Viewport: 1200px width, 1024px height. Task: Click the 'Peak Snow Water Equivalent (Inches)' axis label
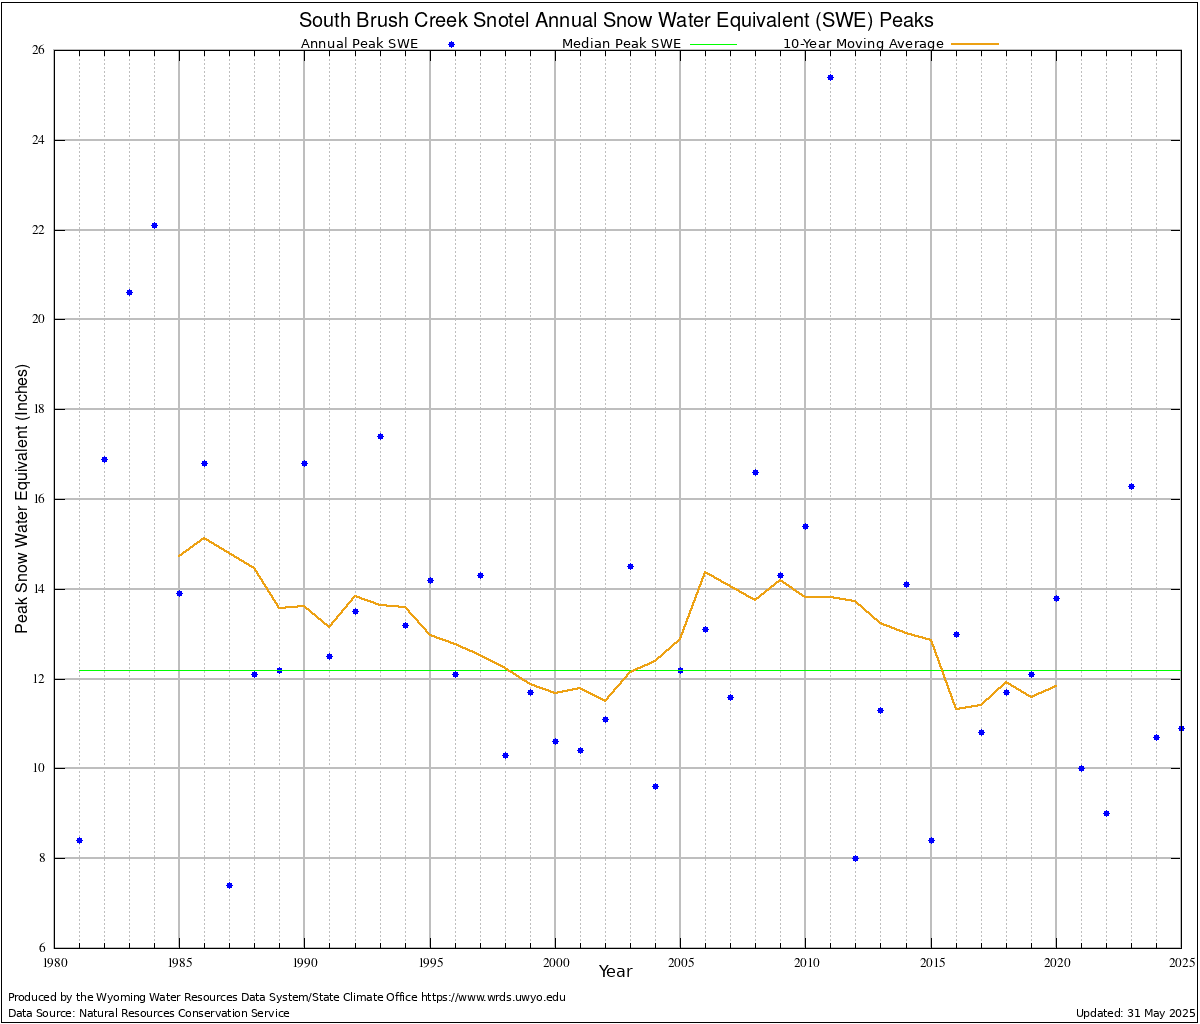point(22,498)
